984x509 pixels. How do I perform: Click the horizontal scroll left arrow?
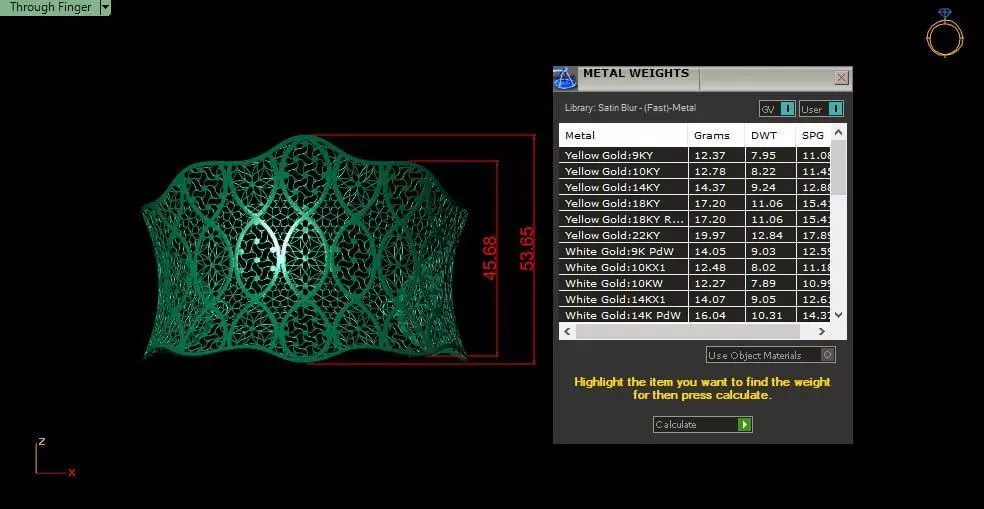pyautogui.click(x=567, y=331)
